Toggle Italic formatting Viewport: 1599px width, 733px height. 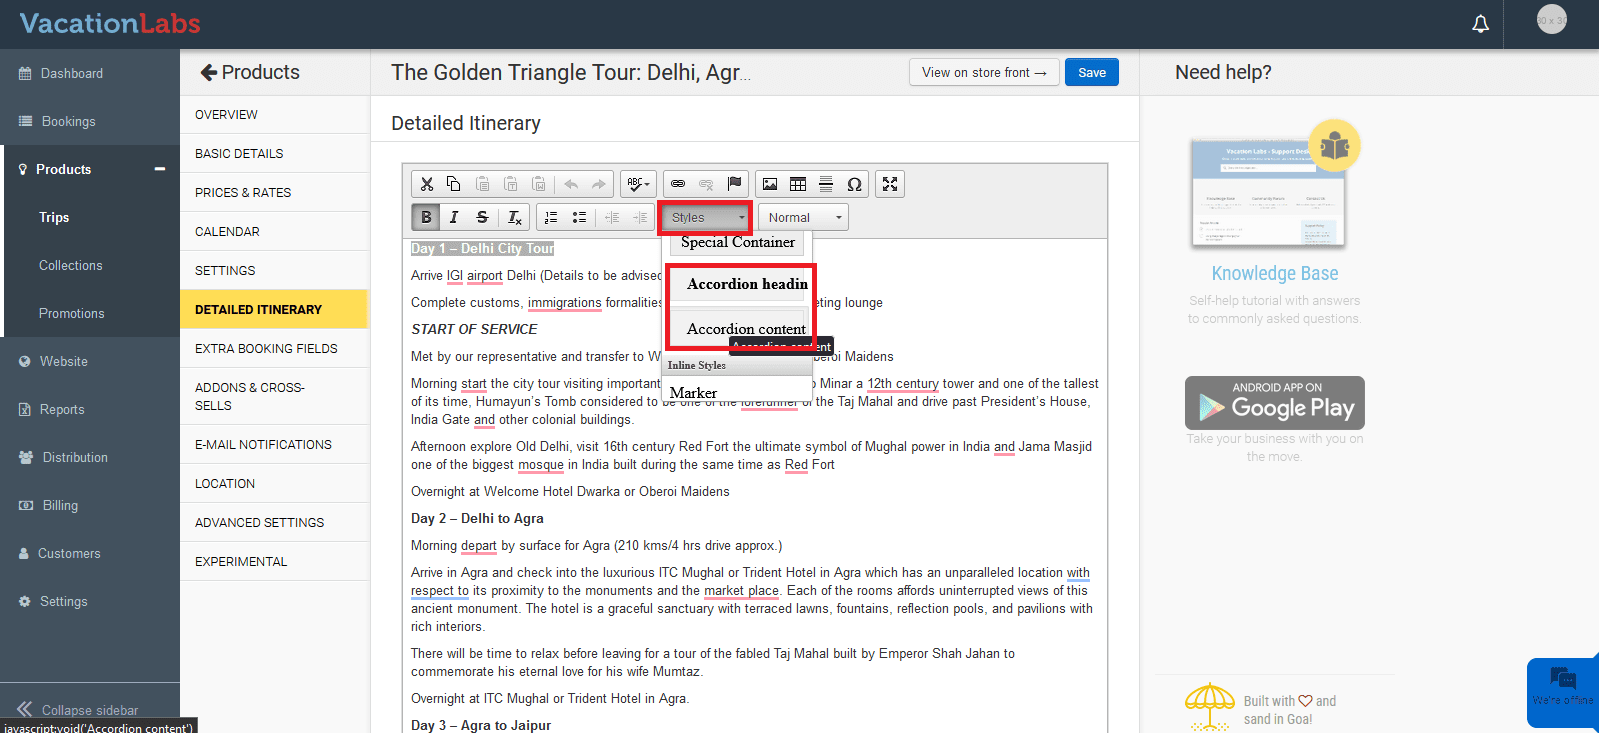coord(454,217)
